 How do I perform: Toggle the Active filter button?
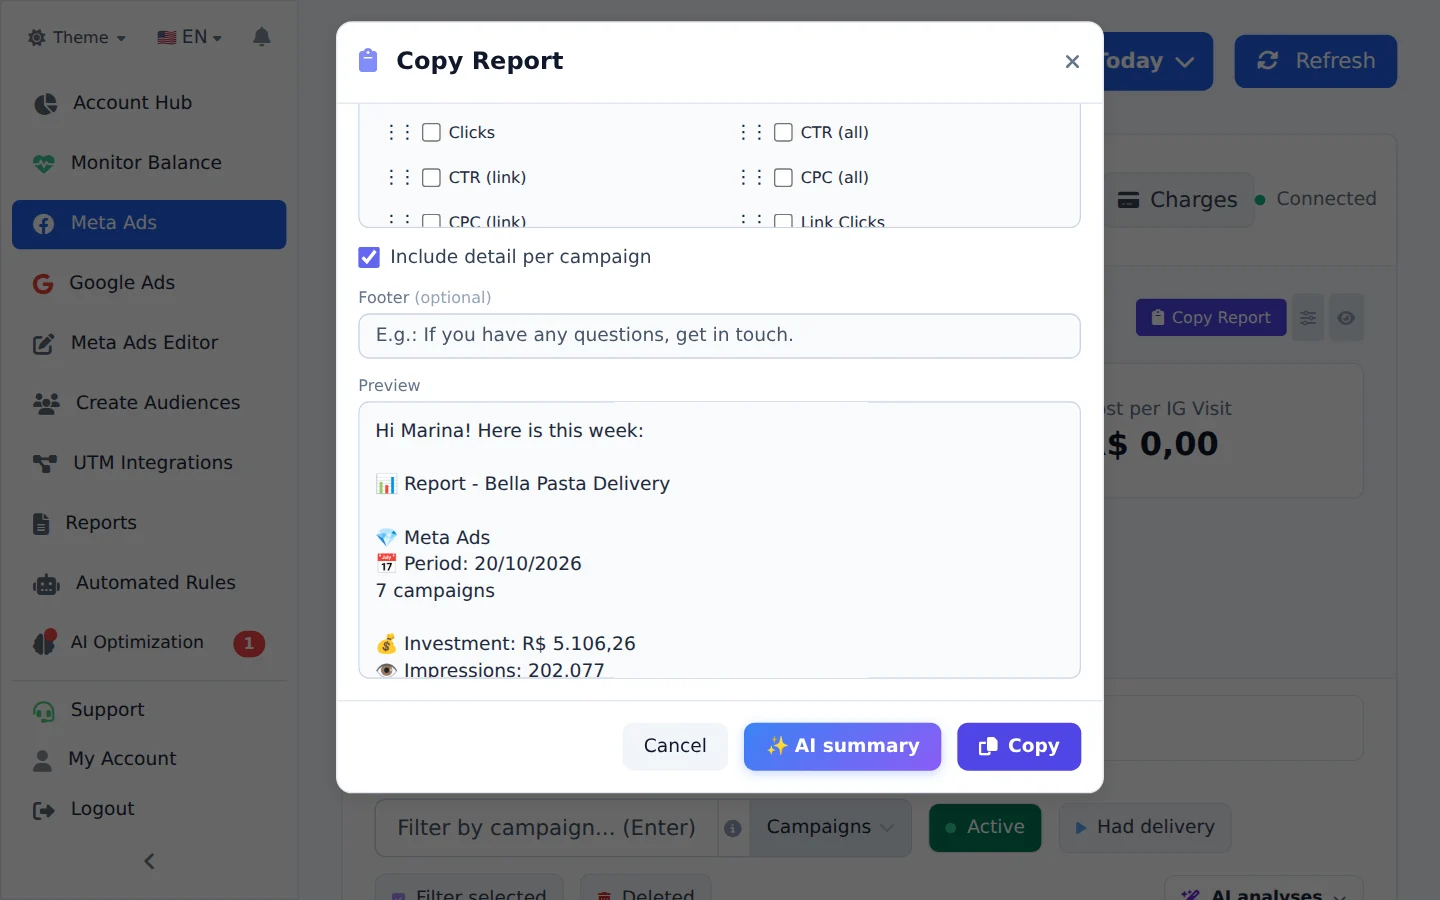pyautogui.click(x=985, y=828)
